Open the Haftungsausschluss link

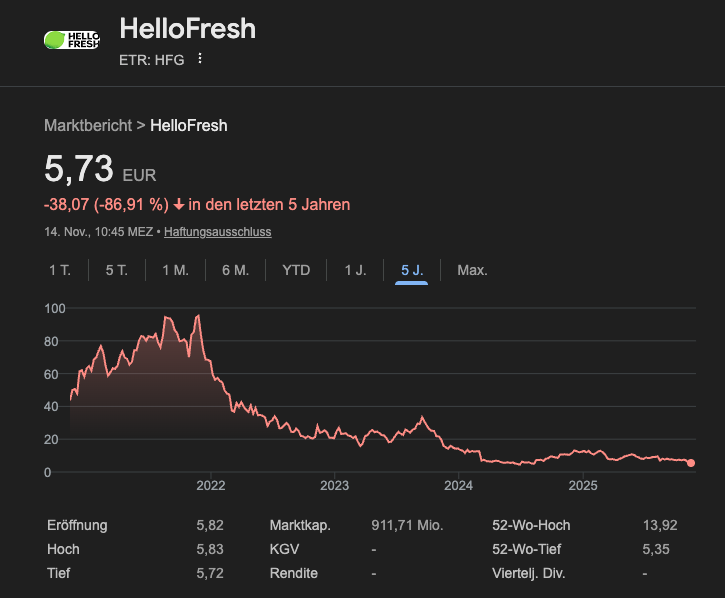[x=217, y=232]
